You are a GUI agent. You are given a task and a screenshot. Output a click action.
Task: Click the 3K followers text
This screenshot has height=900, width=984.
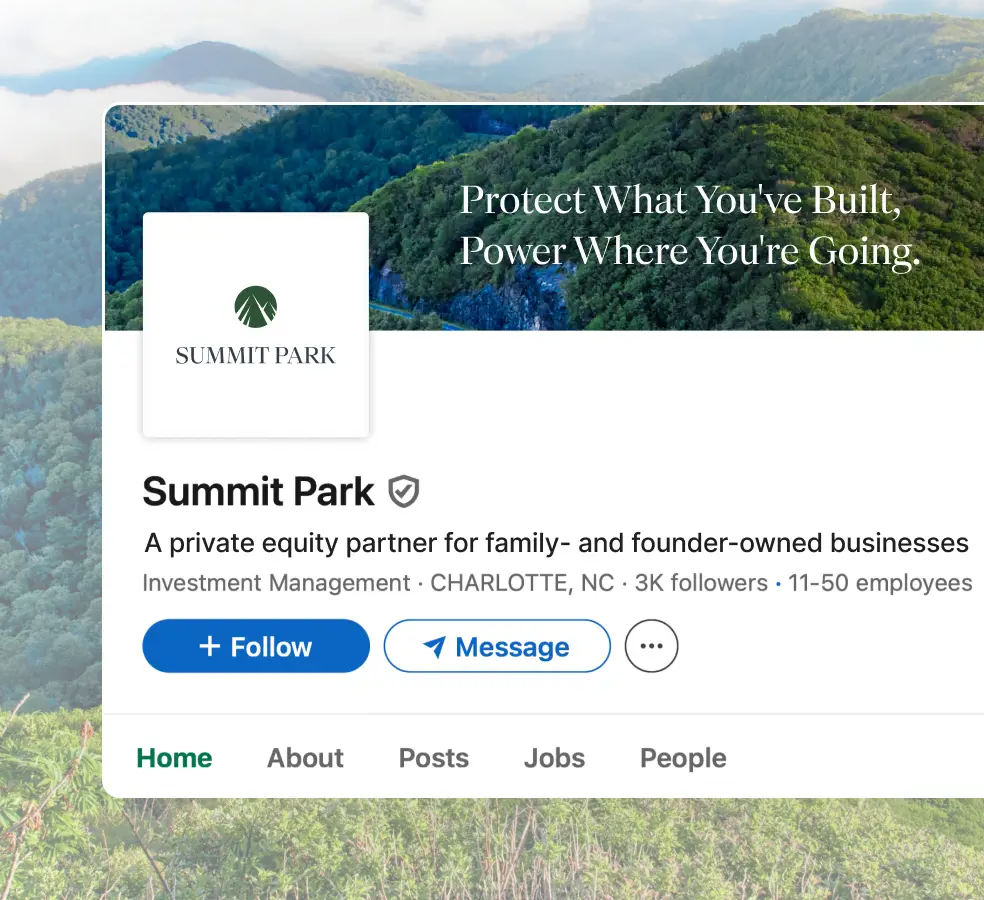coord(701,583)
